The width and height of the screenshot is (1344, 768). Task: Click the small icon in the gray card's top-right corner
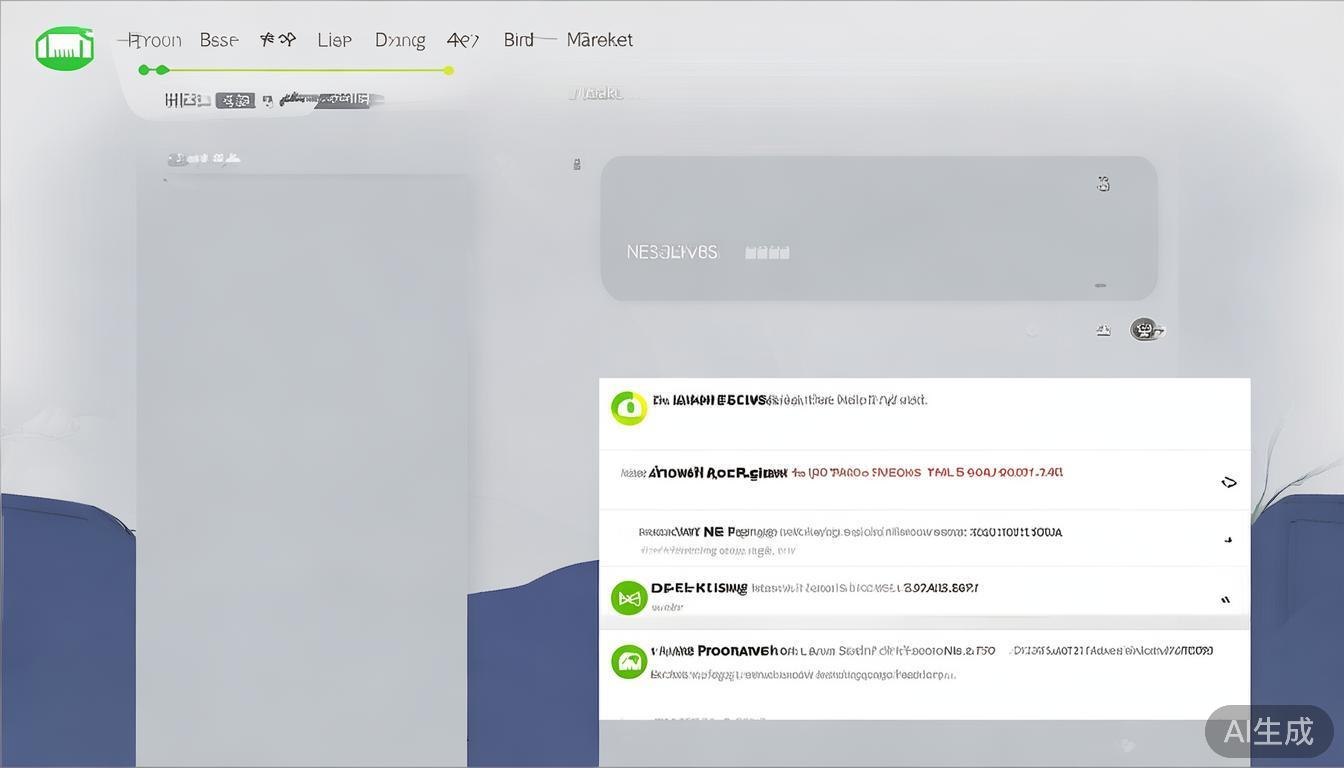(1103, 184)
